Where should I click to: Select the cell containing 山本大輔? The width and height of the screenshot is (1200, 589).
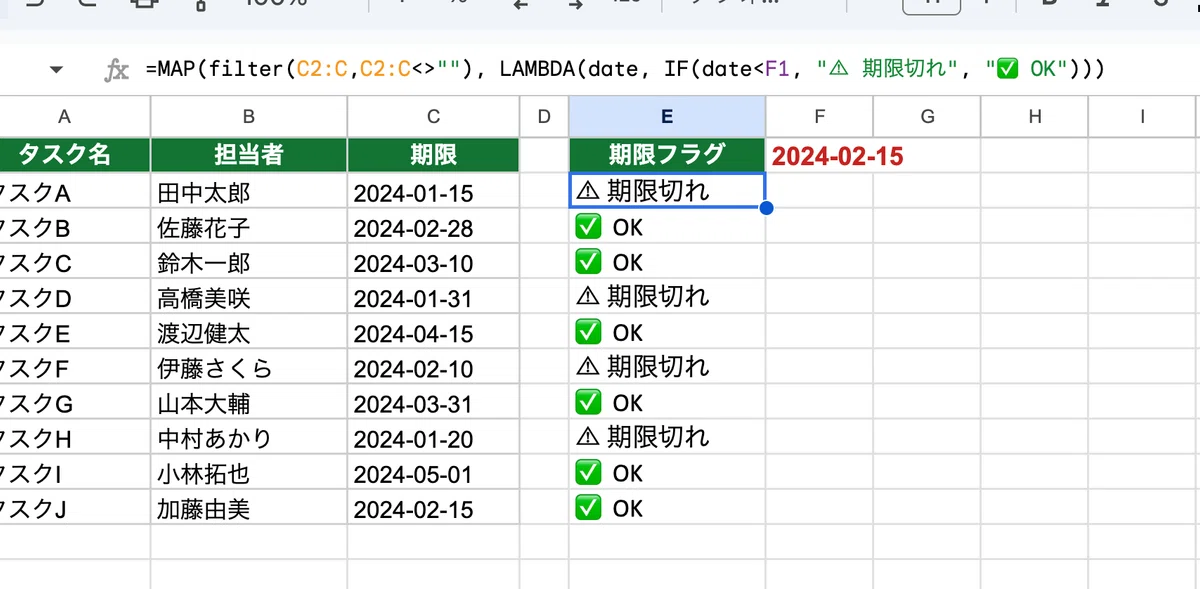click(x=249, y=403)
